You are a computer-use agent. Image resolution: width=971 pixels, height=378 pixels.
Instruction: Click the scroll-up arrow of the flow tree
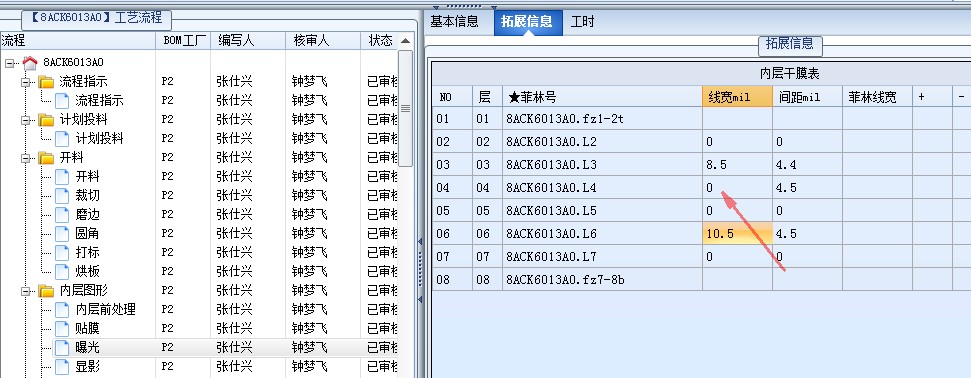pos(406,42)
